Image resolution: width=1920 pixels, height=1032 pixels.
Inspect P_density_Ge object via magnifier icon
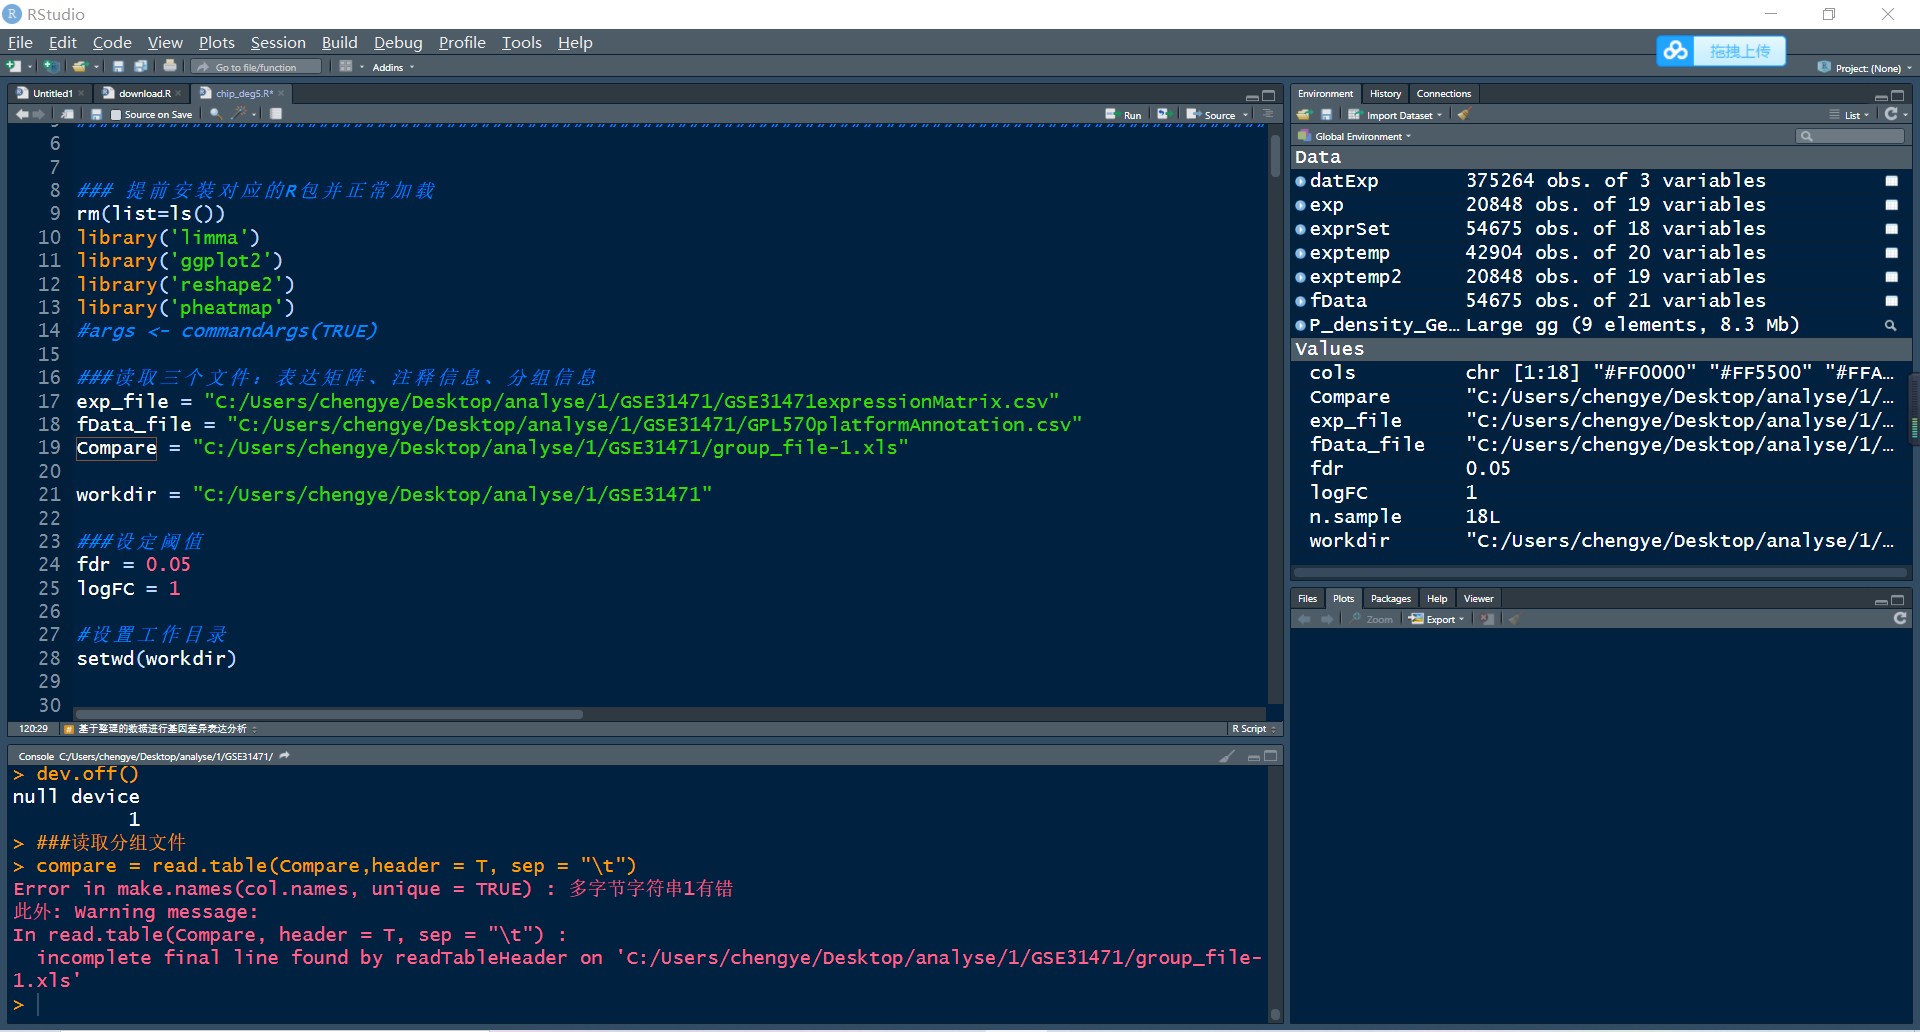pos(1891,325)
